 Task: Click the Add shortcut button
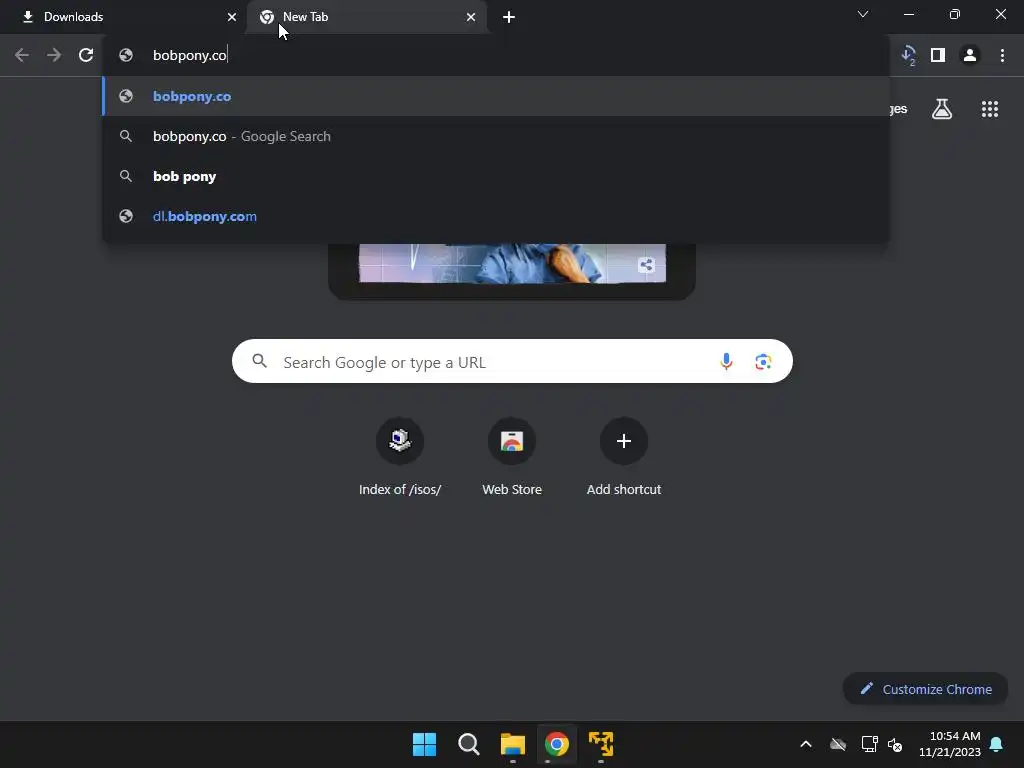tap(624, 457)
